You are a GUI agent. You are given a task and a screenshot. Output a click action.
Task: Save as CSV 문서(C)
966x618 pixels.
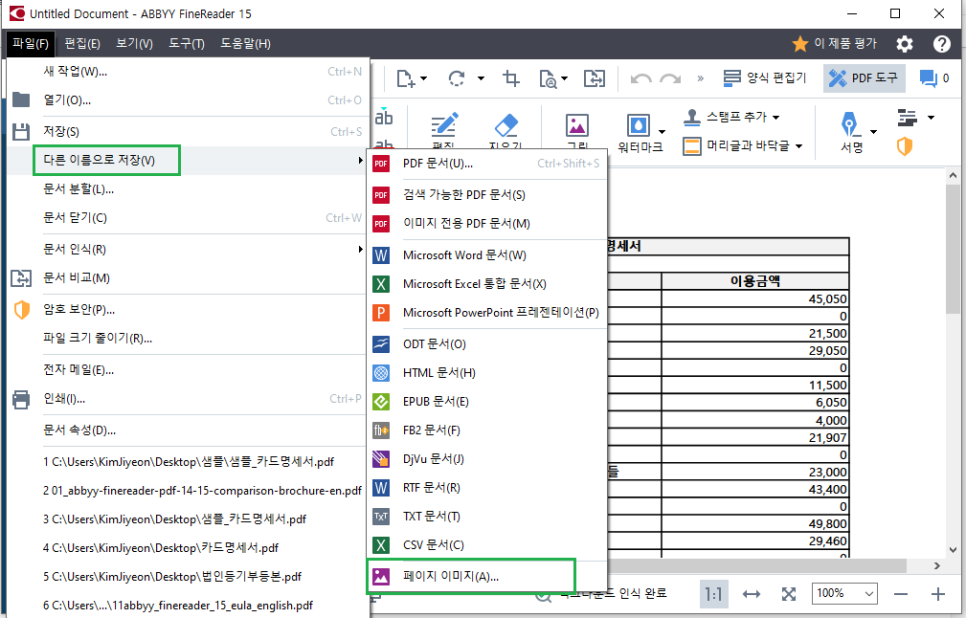click(x=487, y=545)
